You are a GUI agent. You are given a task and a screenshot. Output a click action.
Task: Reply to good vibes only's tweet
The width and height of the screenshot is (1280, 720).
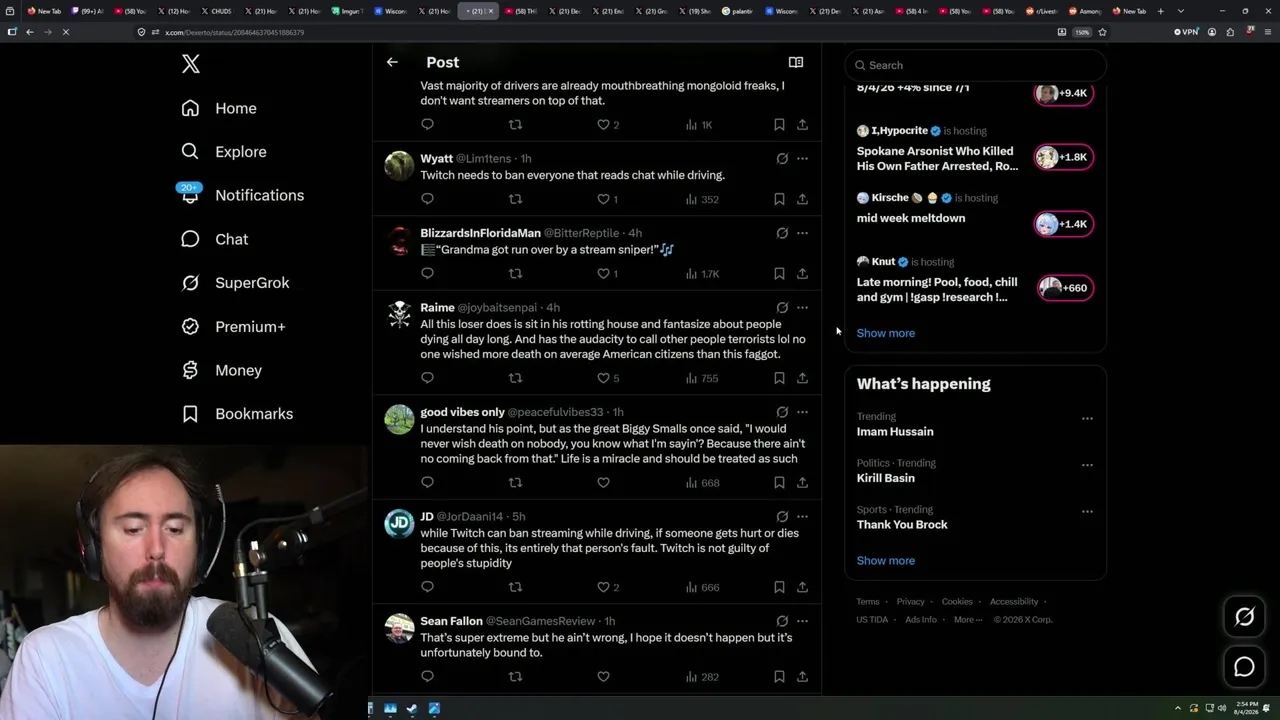pos(427,483)
